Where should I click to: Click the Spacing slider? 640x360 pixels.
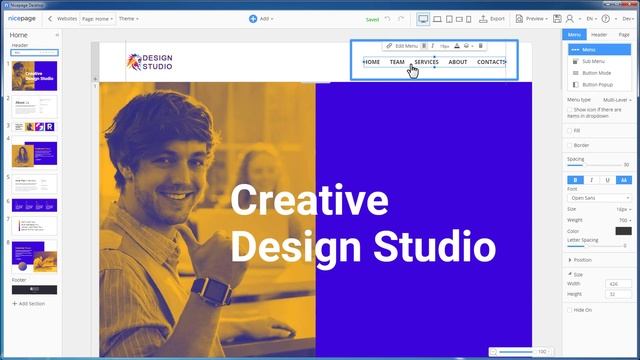click(594, 165)
